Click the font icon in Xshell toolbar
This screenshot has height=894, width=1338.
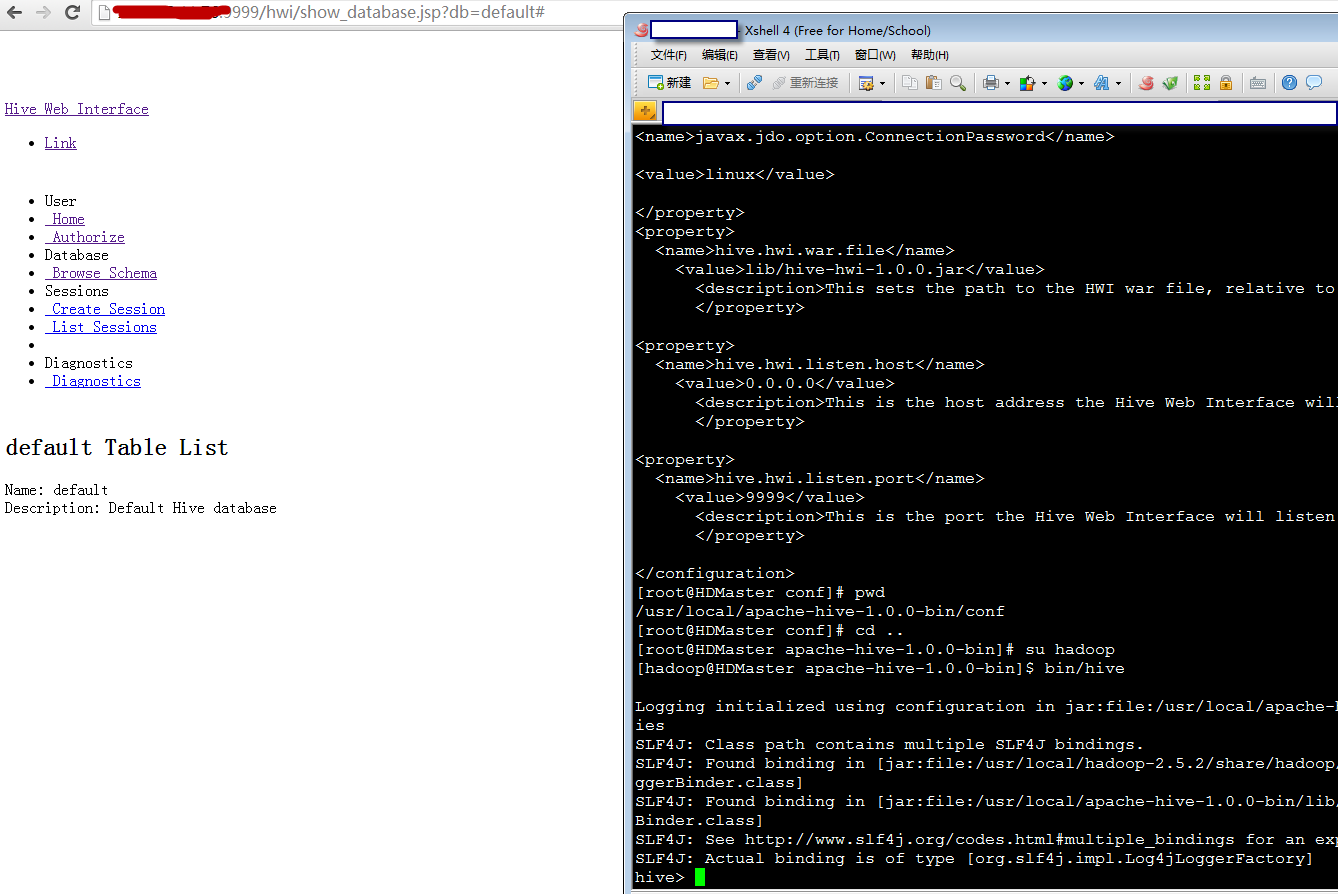[1101, 83]
